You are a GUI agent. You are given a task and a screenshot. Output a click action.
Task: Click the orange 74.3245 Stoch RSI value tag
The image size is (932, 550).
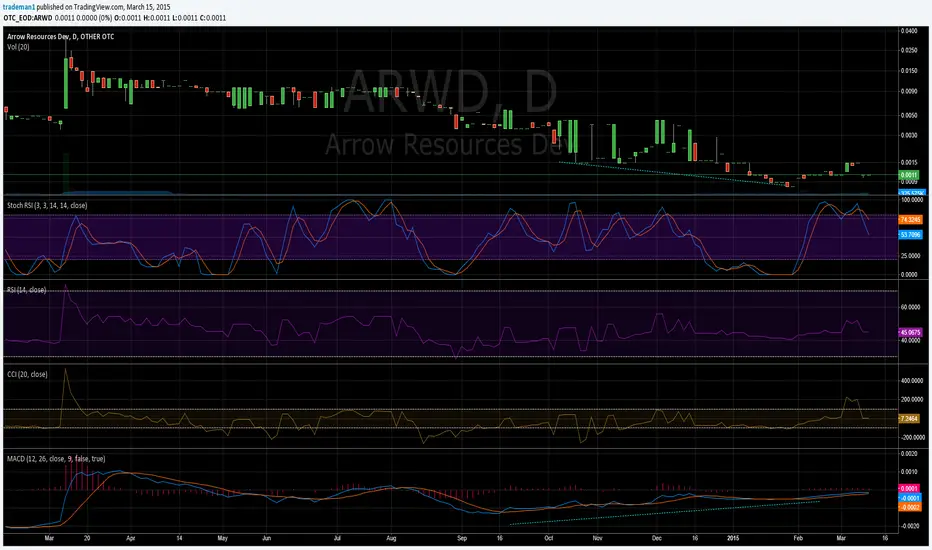(x=910, y=219)
